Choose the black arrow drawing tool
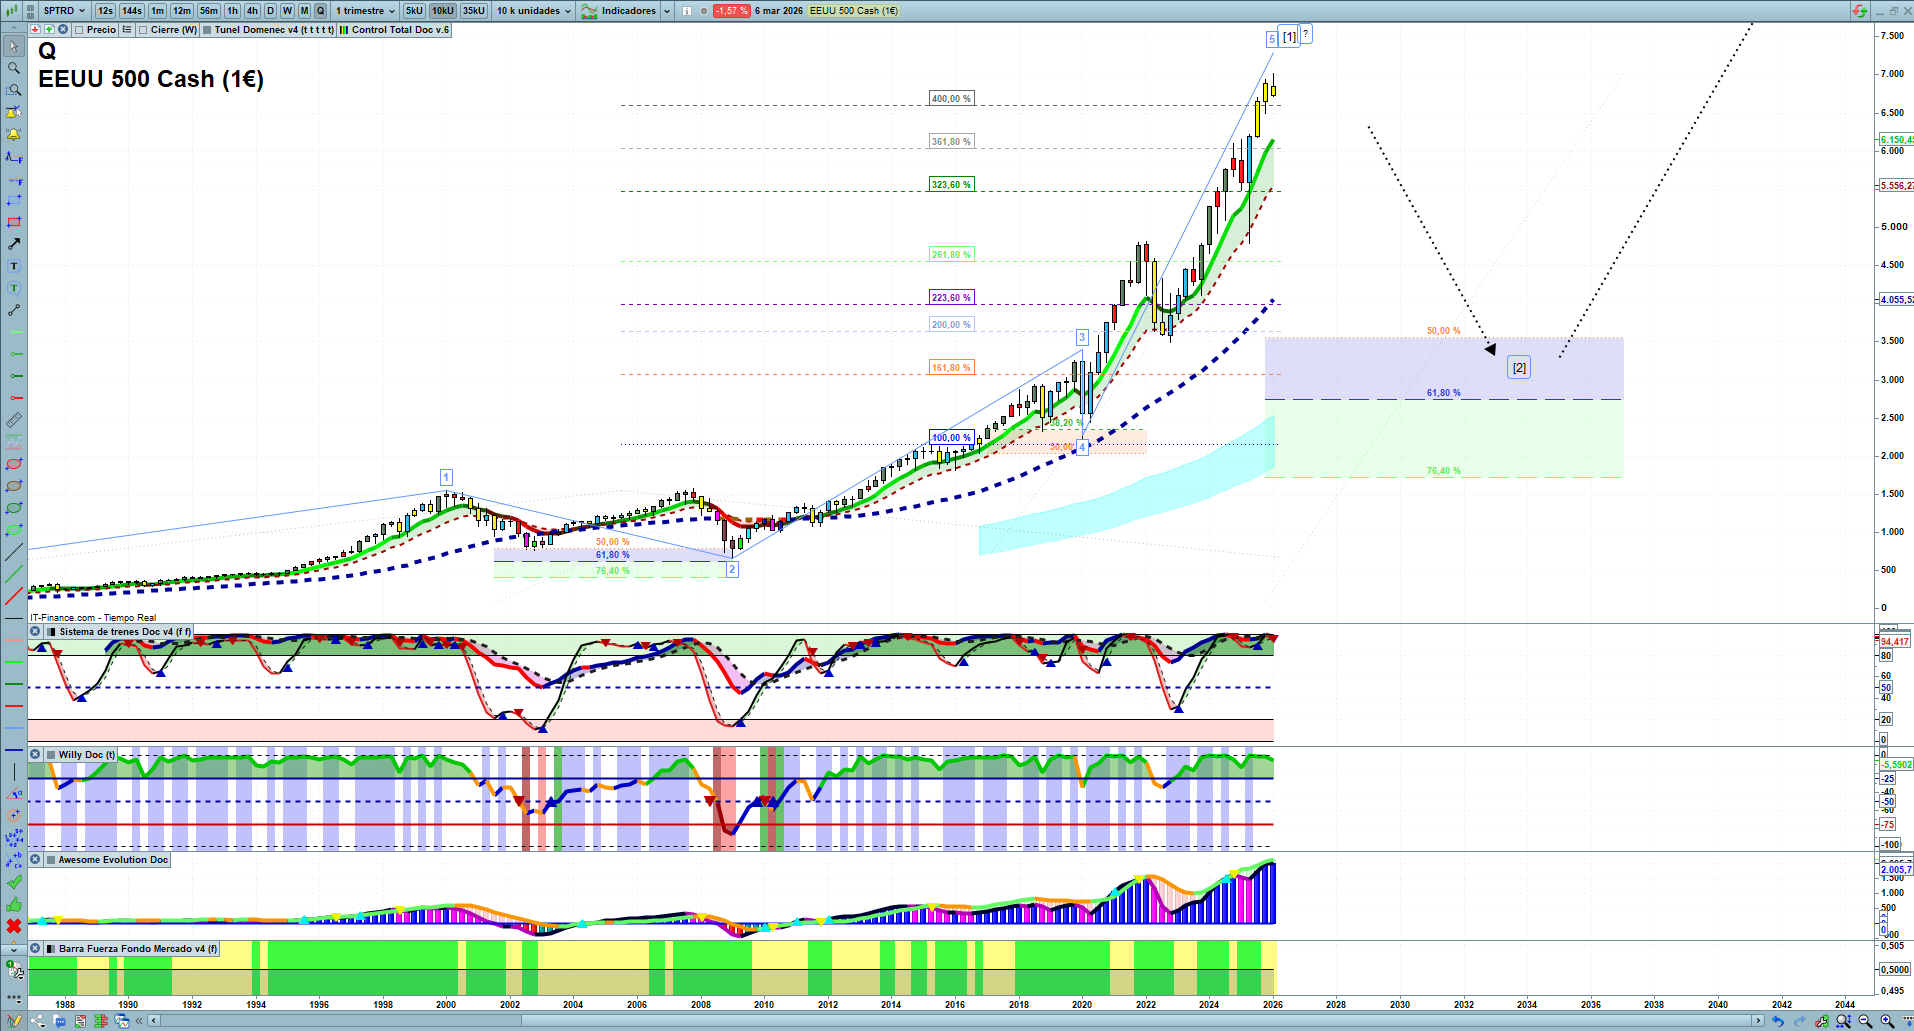Viewport: 1914px width, 1031px height. (14, 244)
